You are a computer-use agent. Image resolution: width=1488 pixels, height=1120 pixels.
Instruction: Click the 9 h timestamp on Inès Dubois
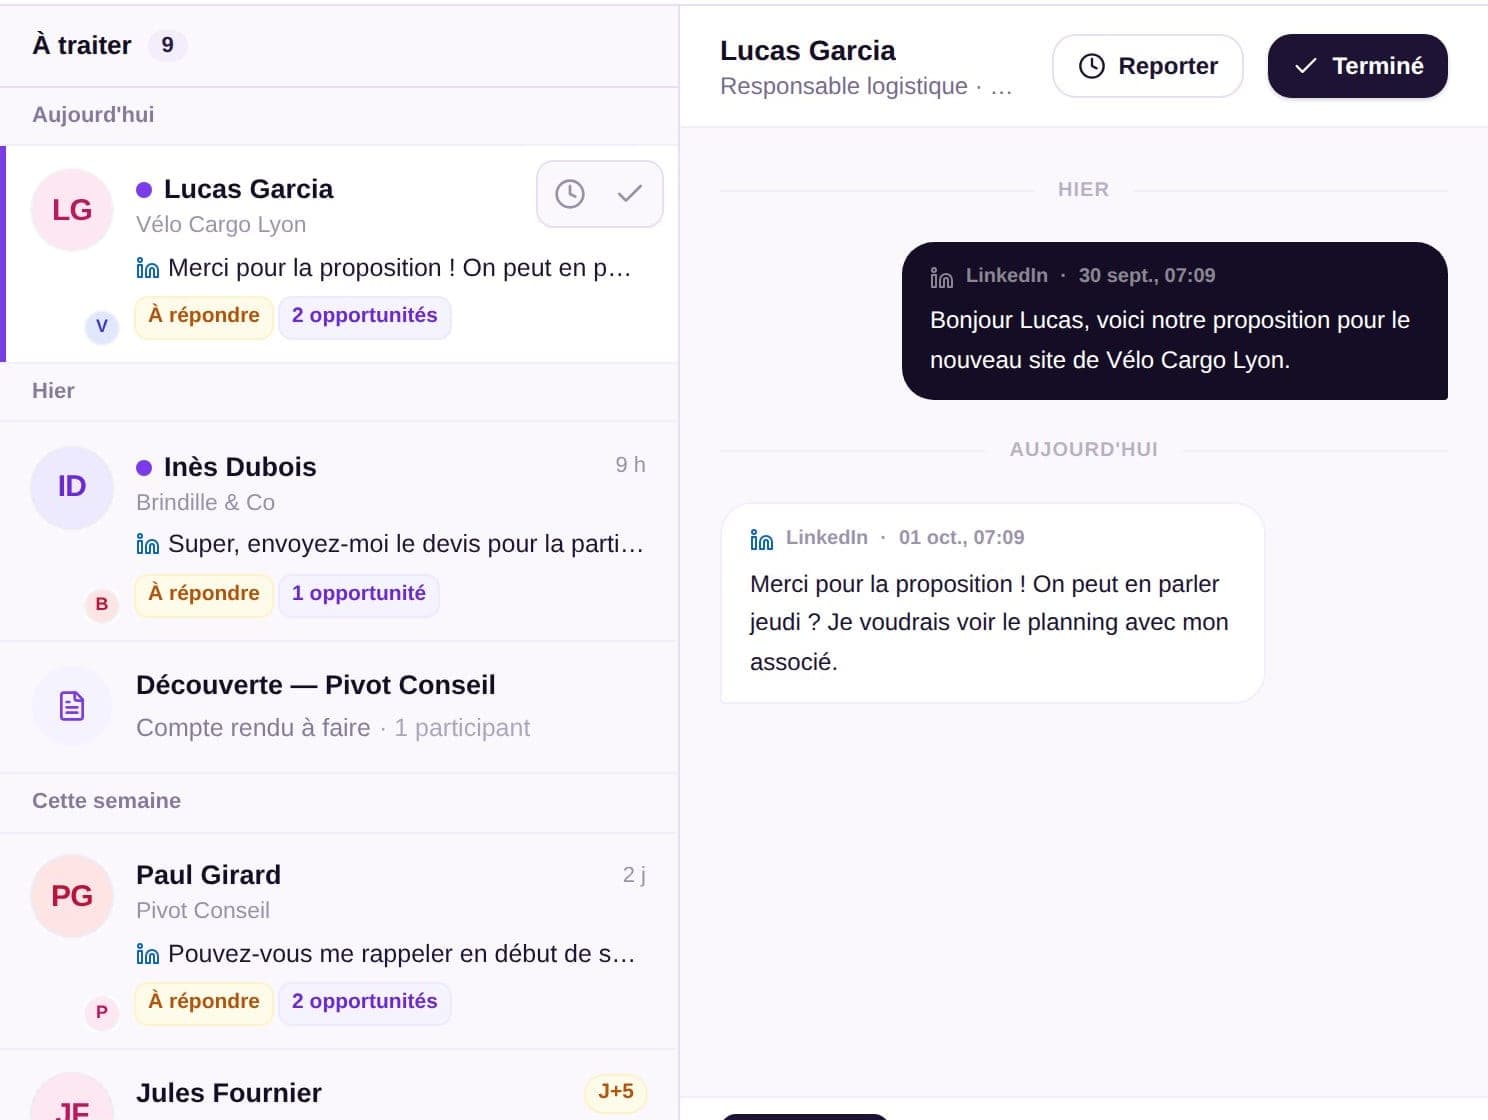[x=630, y=465]
